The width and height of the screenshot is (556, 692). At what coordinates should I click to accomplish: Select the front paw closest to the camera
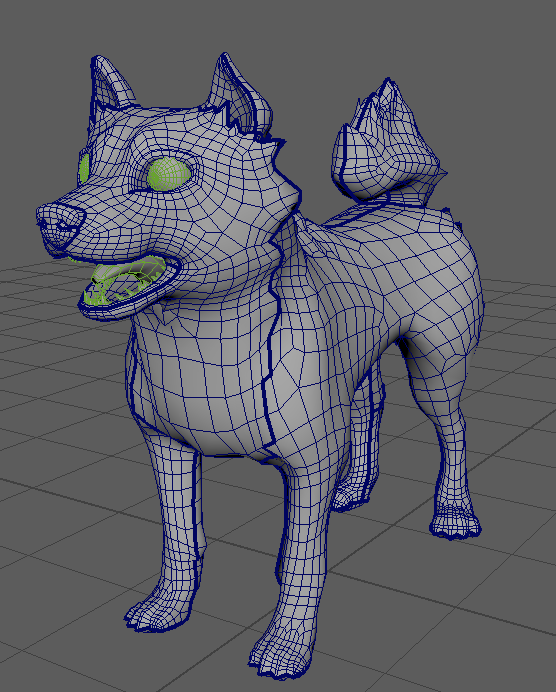tap(280, 654)
